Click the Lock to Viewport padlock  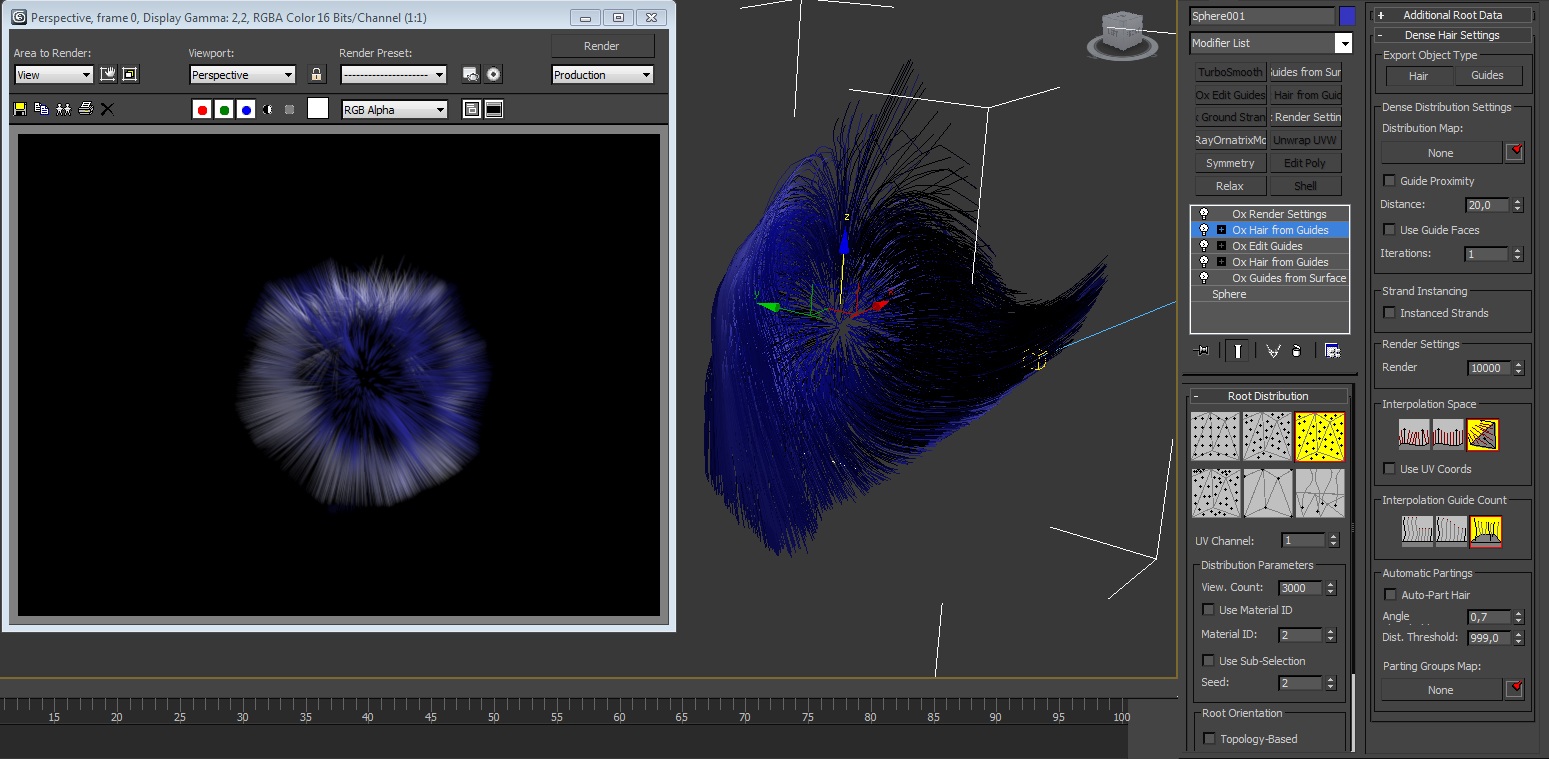pos(317,75)
